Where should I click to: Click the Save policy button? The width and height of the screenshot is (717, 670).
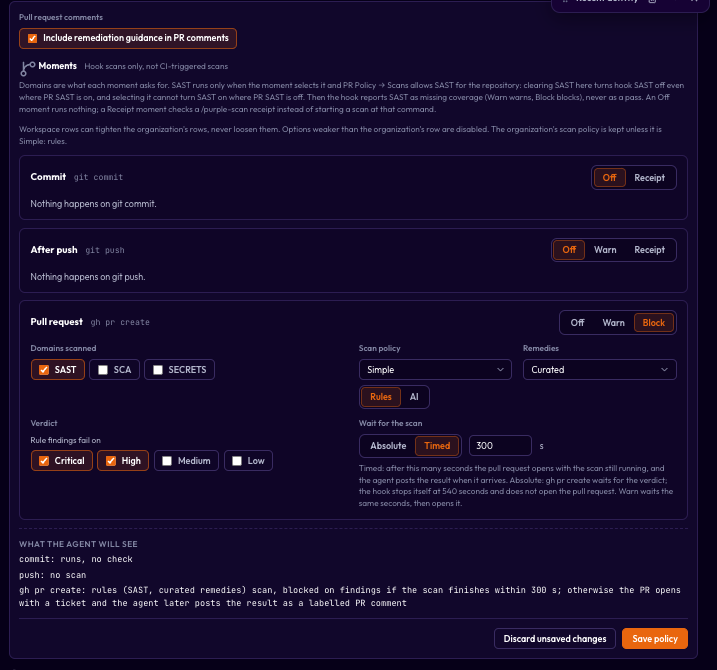tap(654, 638)
